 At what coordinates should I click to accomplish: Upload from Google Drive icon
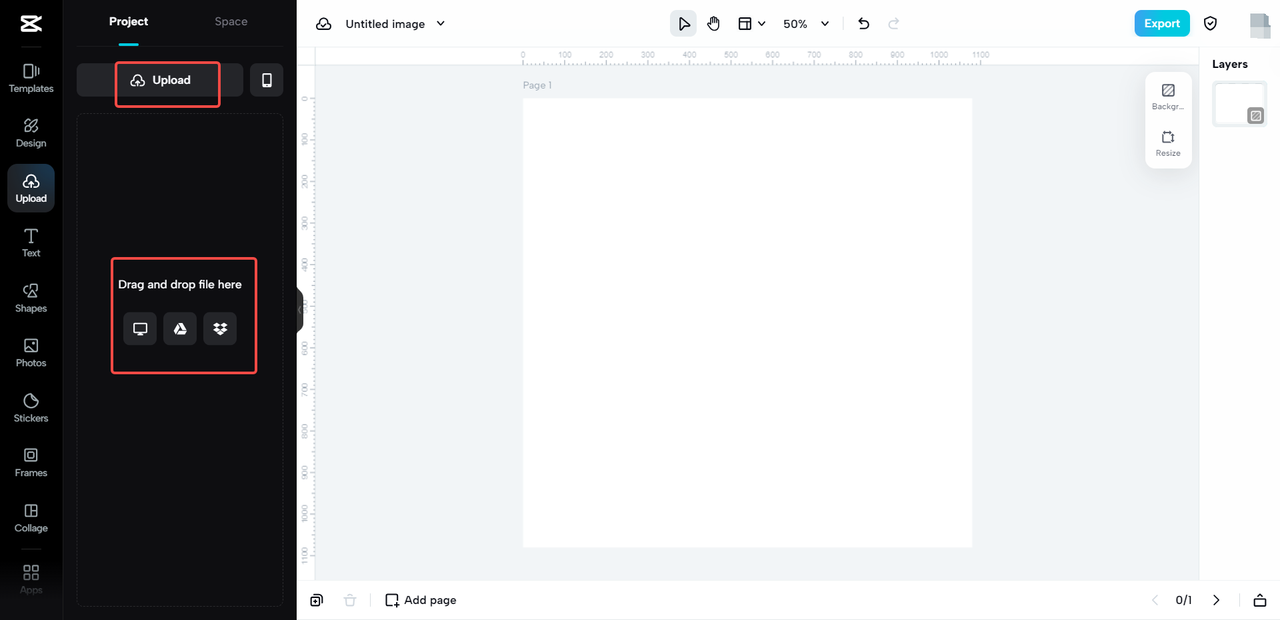click(180, 329)
